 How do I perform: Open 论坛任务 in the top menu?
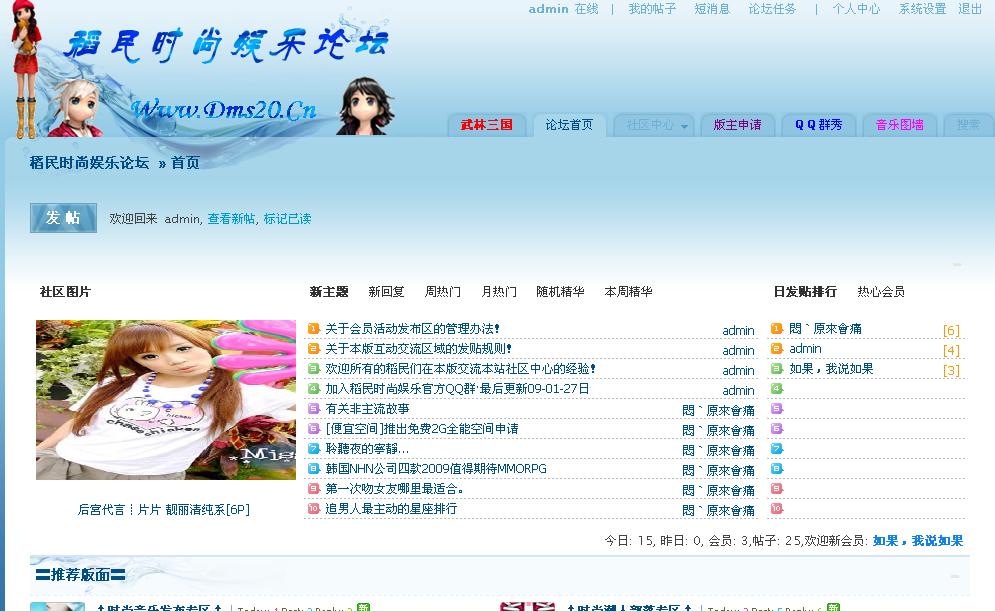coord(772,9)
